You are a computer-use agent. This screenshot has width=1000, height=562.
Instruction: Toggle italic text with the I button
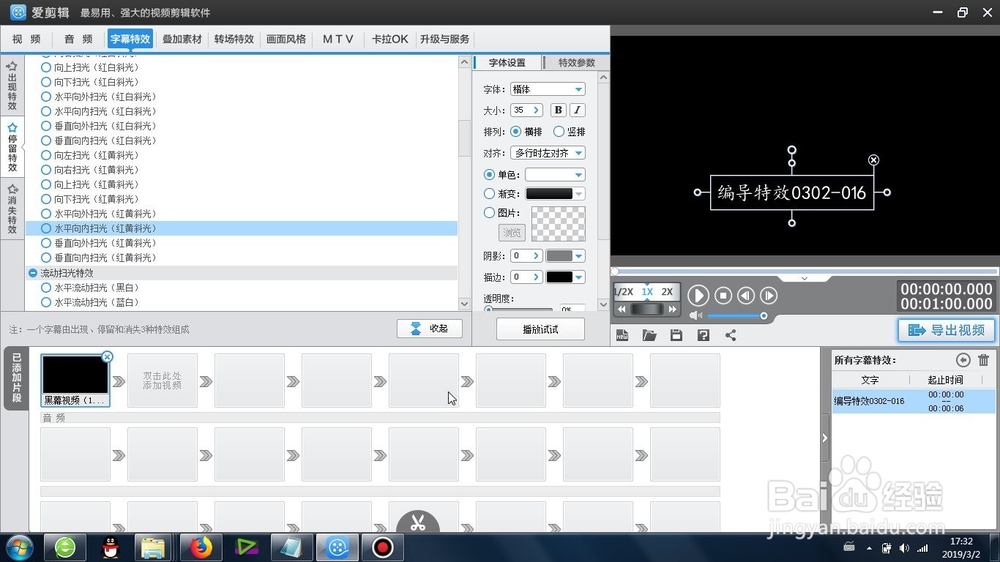(577, 110)
